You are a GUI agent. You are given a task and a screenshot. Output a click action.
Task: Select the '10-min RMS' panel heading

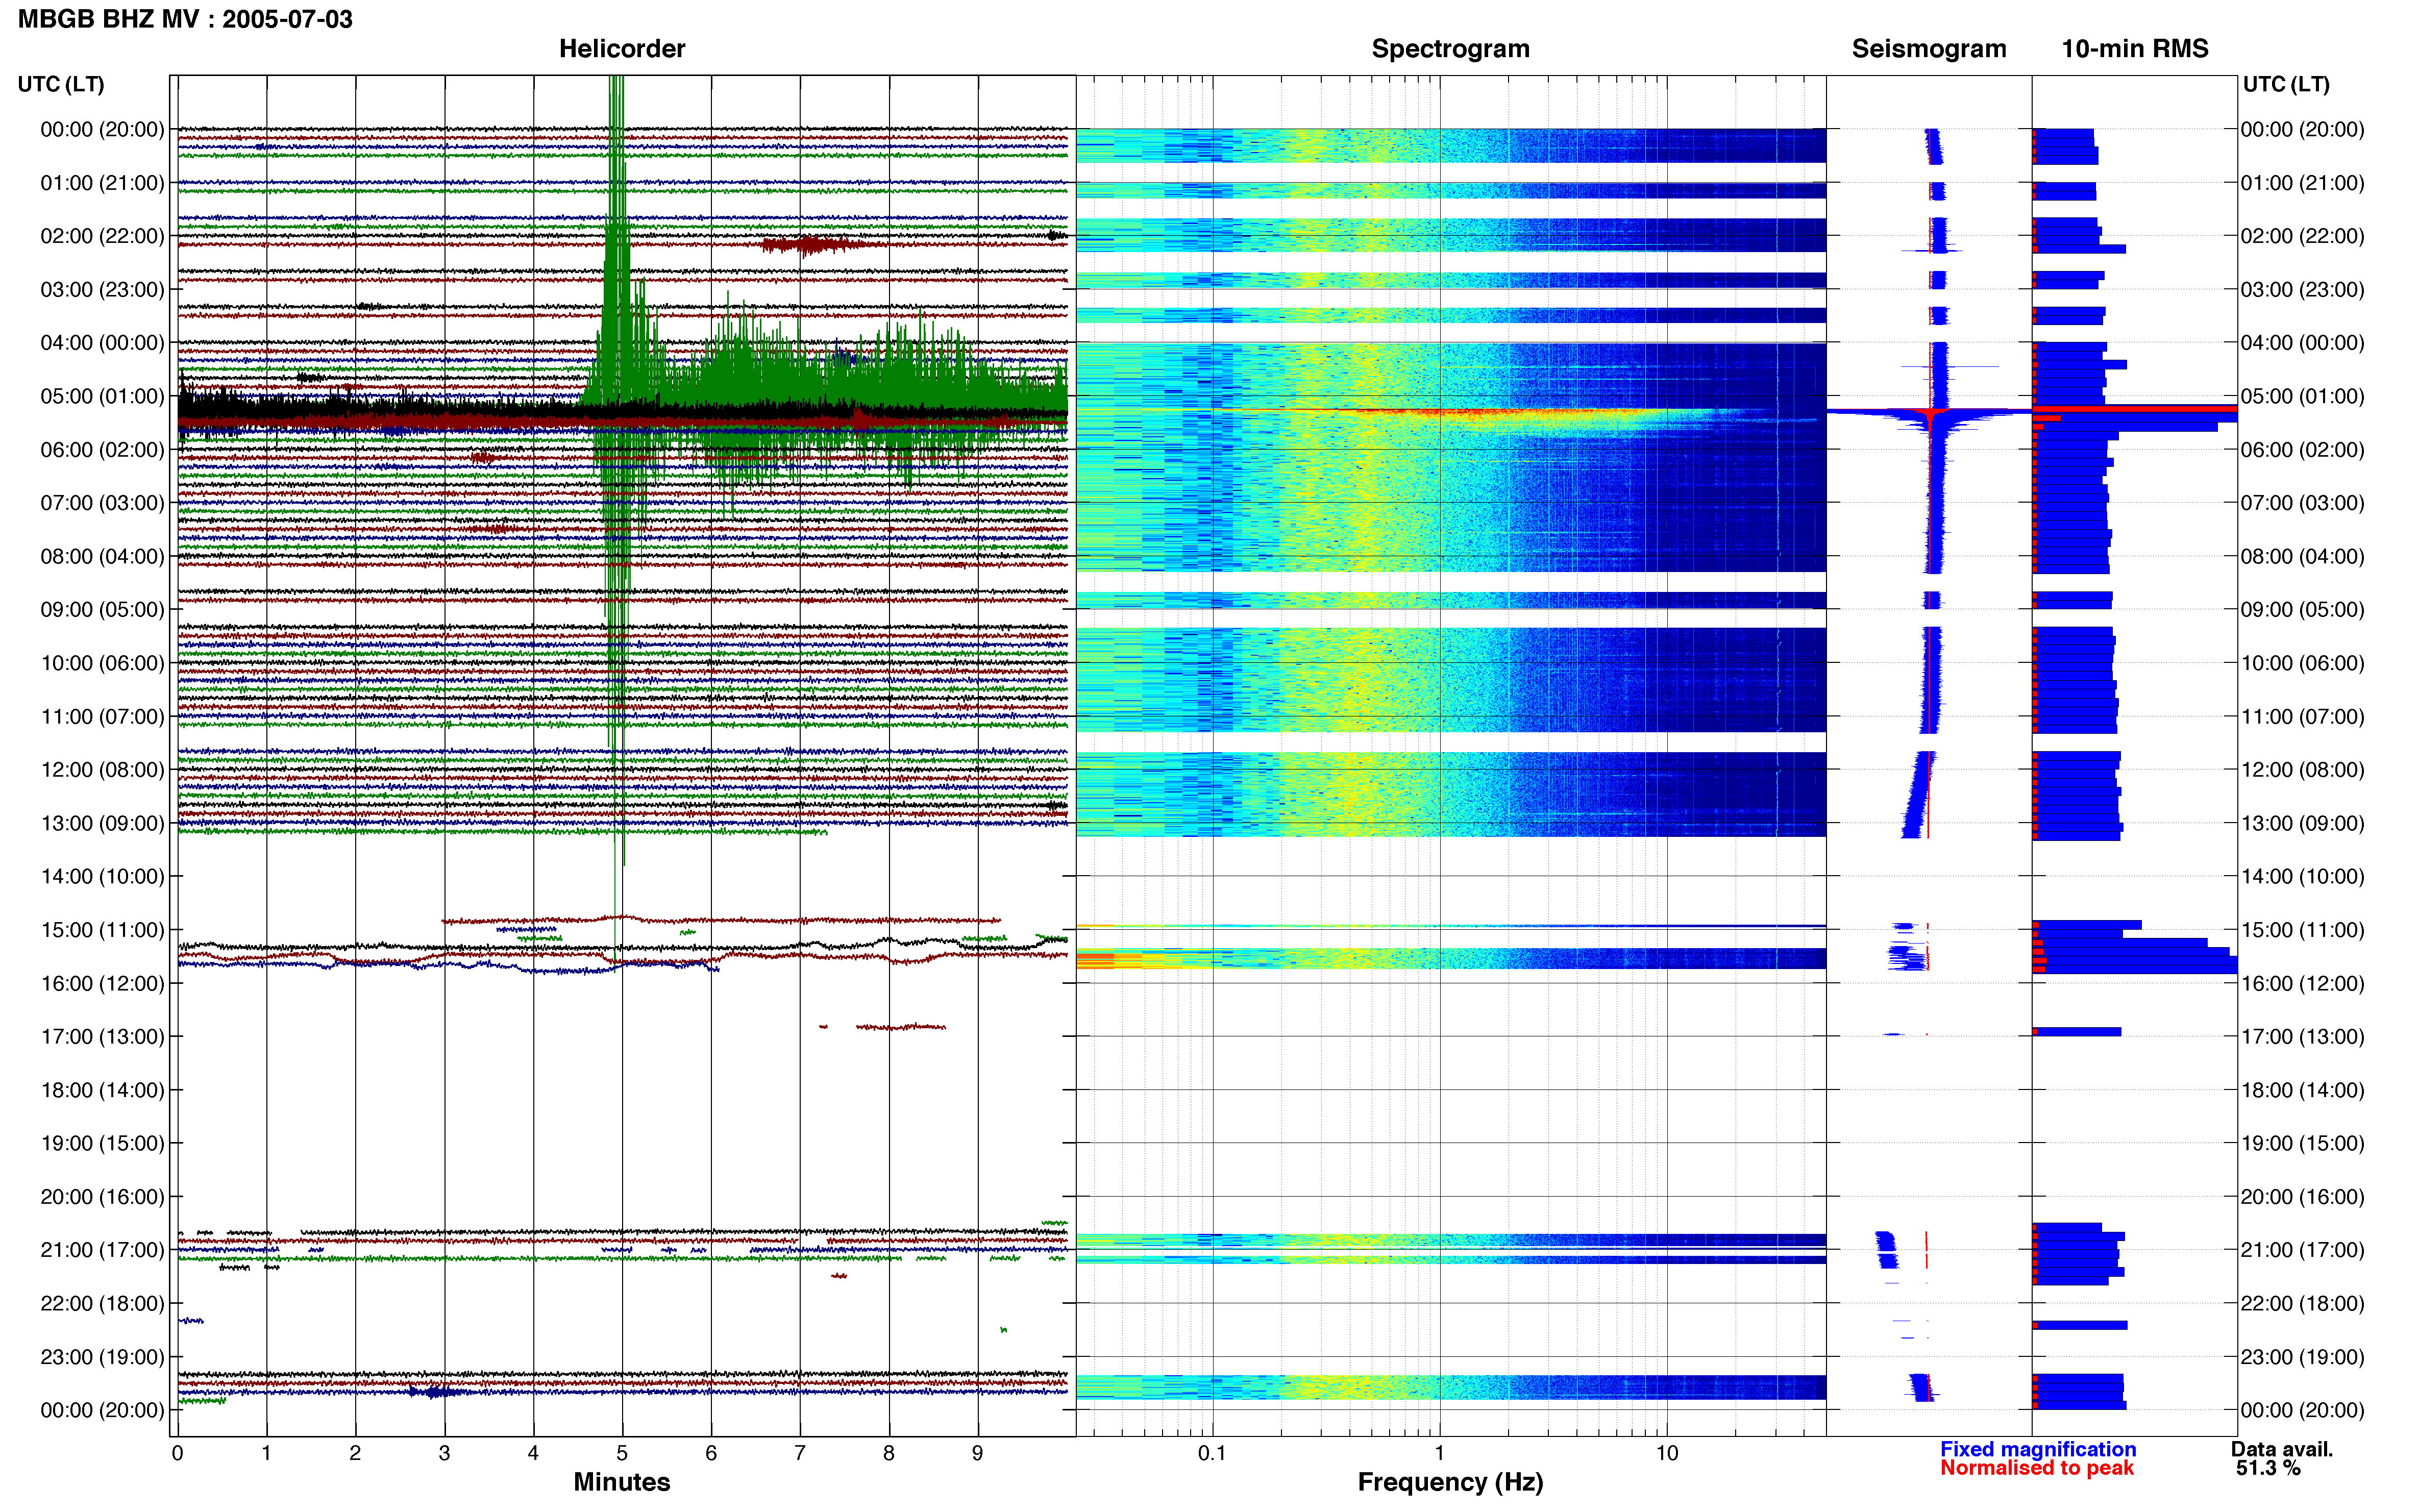(2135, 49)
